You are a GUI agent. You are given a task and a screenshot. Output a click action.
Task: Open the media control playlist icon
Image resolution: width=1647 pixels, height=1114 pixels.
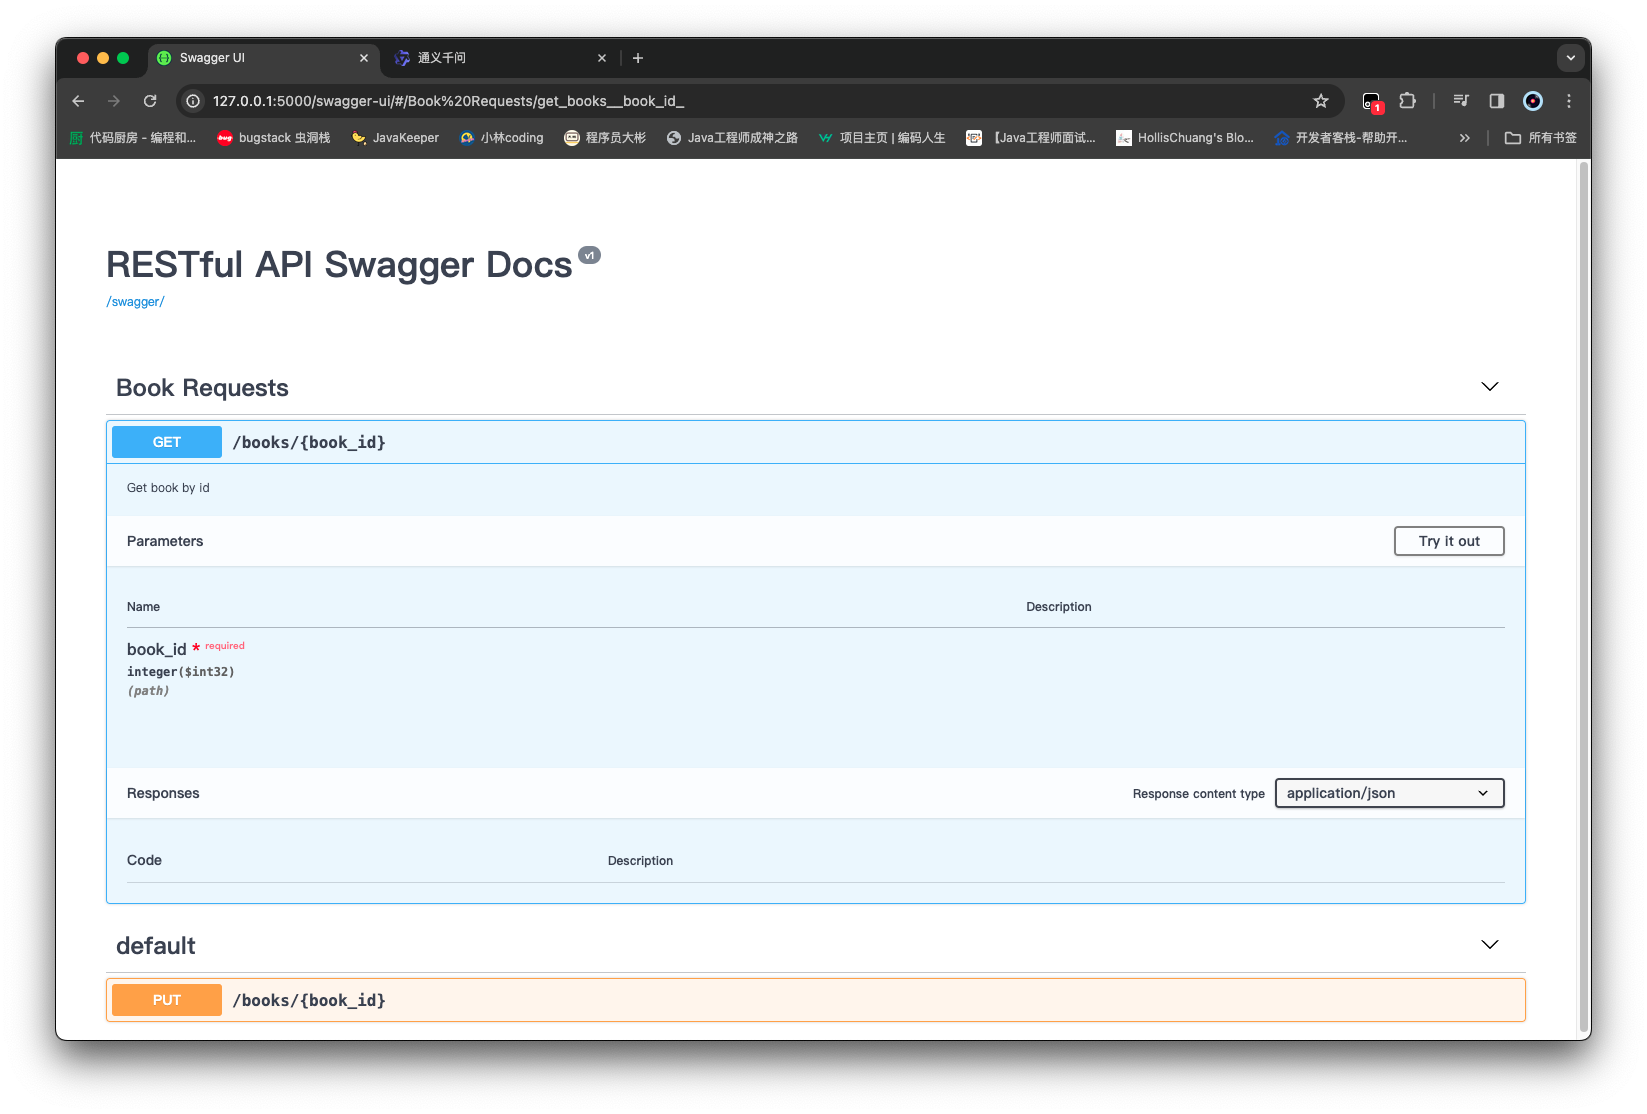[1461, 101]
